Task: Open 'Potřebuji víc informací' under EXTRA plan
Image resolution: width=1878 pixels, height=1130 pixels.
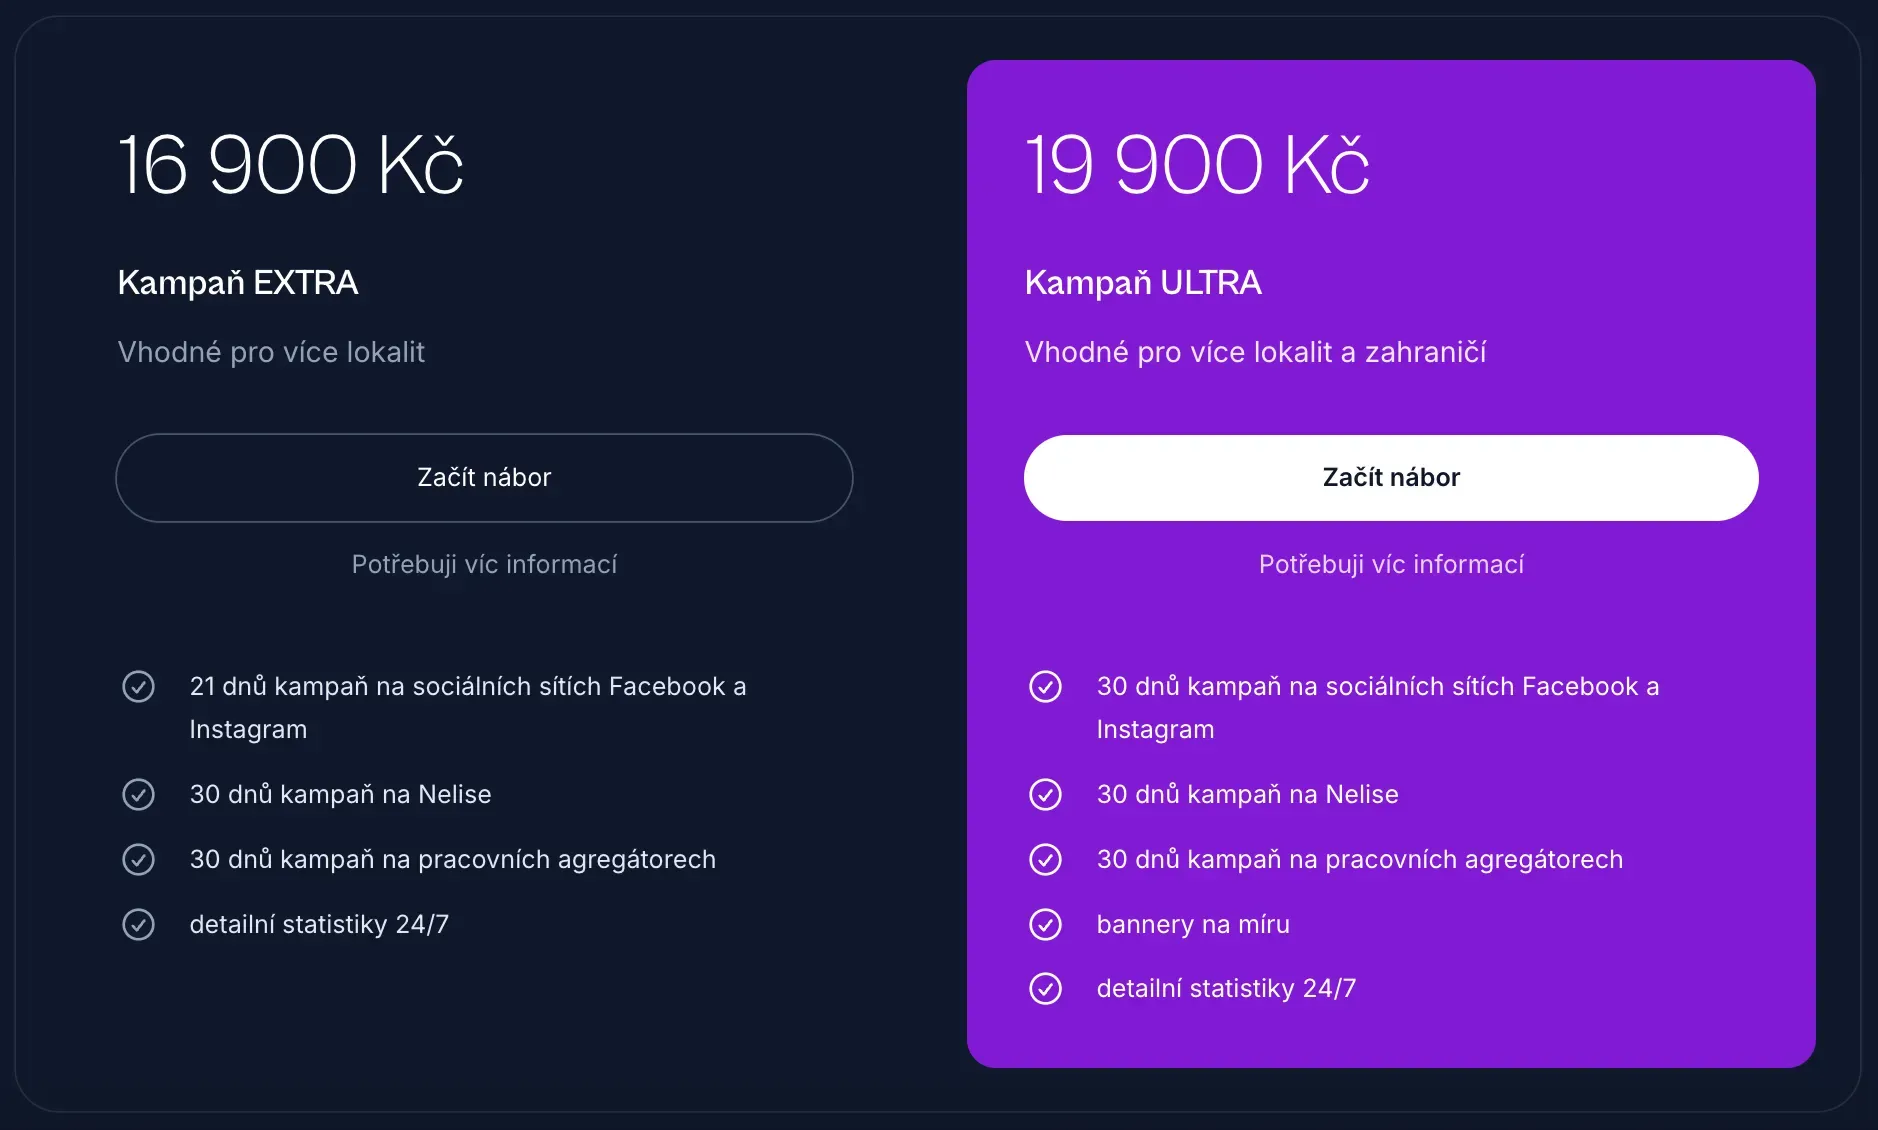Action: pos(484,565)
